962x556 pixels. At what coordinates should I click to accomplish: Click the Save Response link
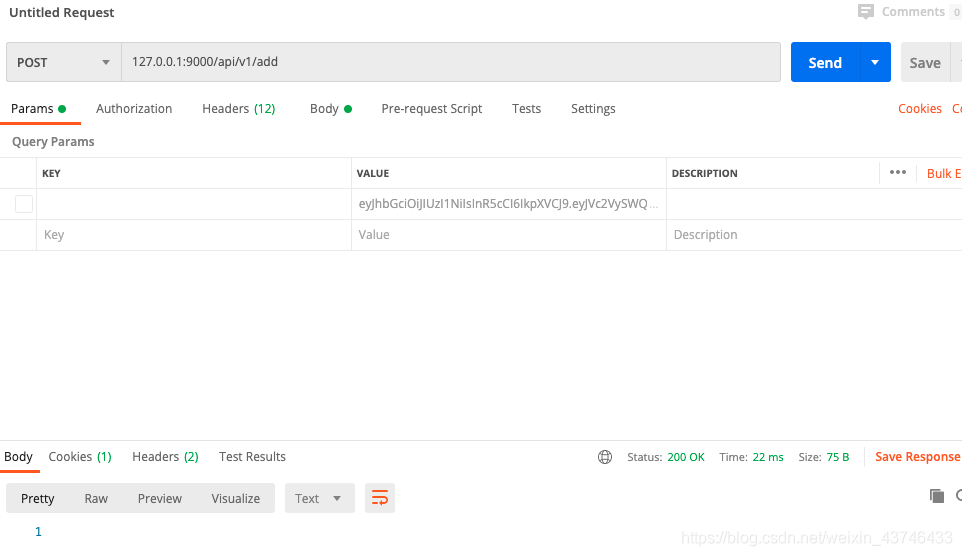(917, 457)
